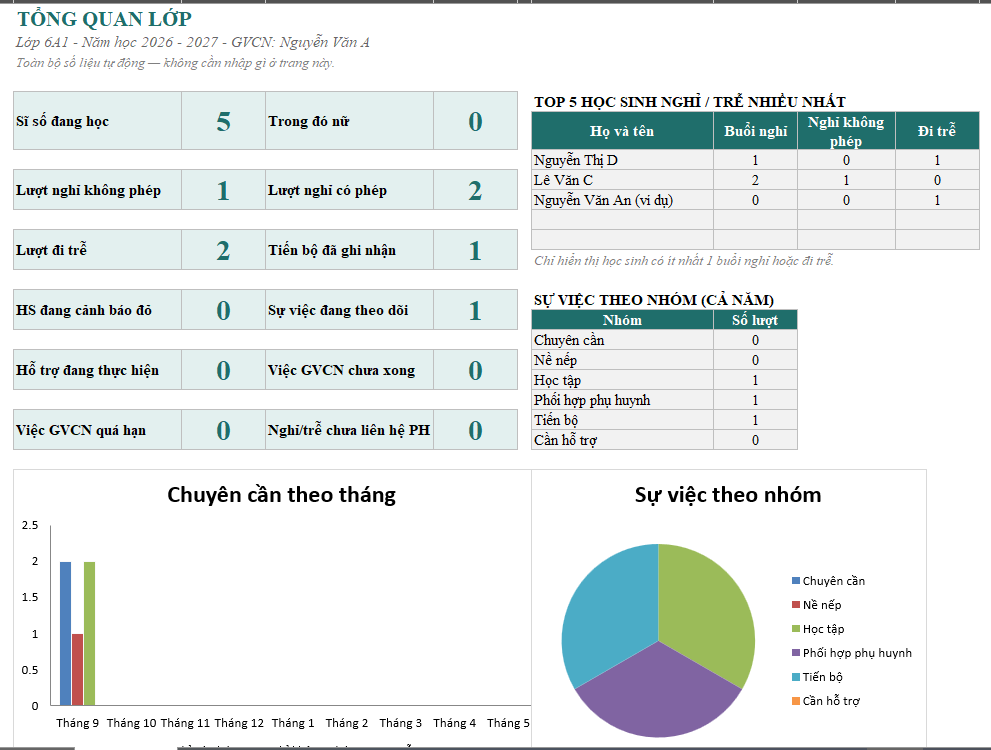Click the "Buổi nghỉ" column header
Screen dimensions: 991x750
tap(755, 131)
